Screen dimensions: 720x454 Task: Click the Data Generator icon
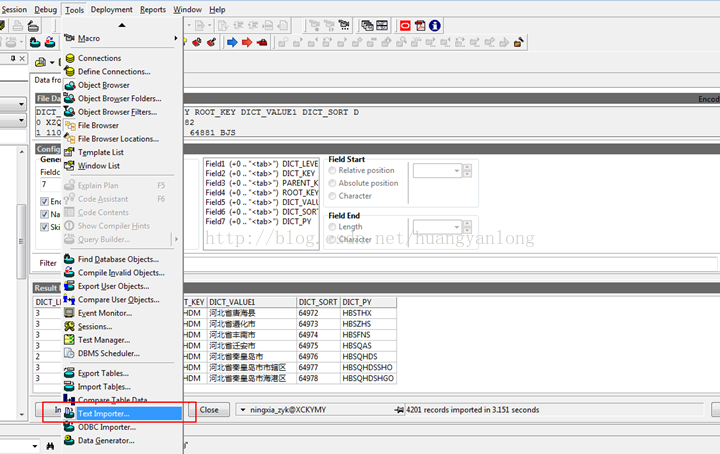[x=69, y=440]
